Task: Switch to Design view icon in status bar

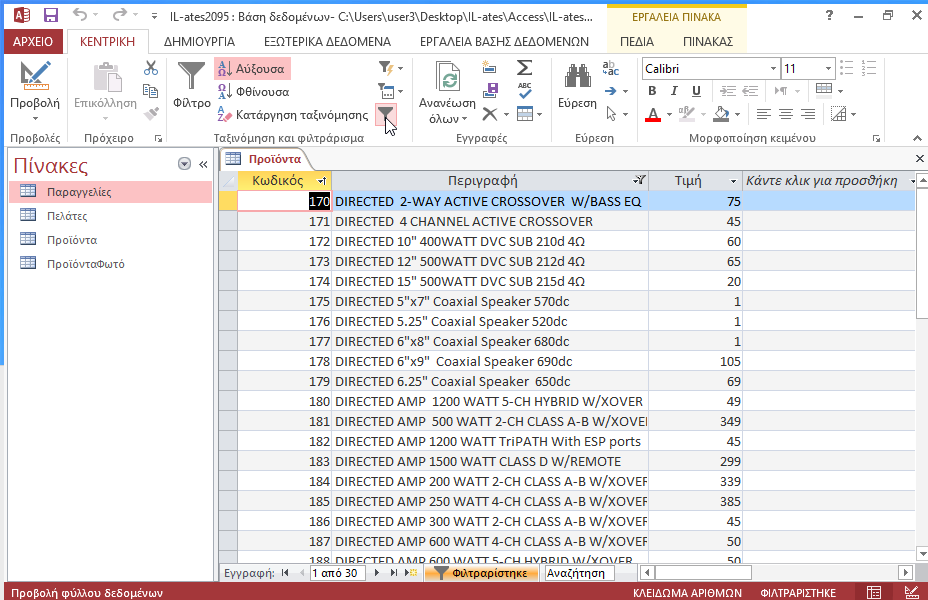Action: pyautogui.click(x=911, y=592)
